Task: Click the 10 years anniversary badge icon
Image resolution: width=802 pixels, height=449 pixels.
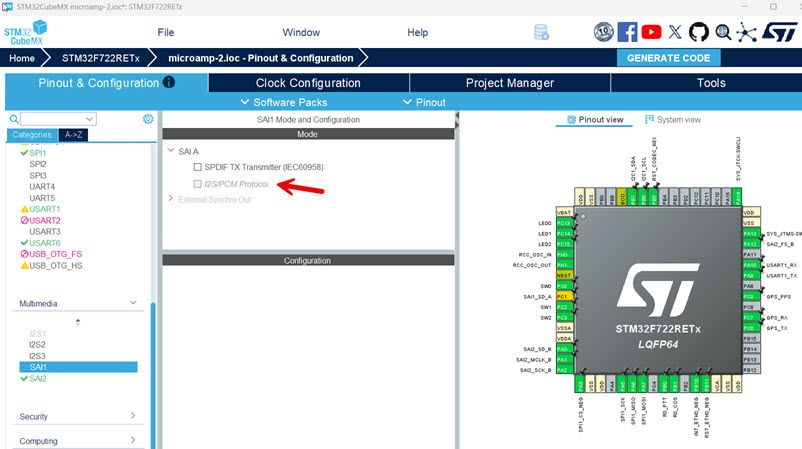Action: tap(604, 32)
